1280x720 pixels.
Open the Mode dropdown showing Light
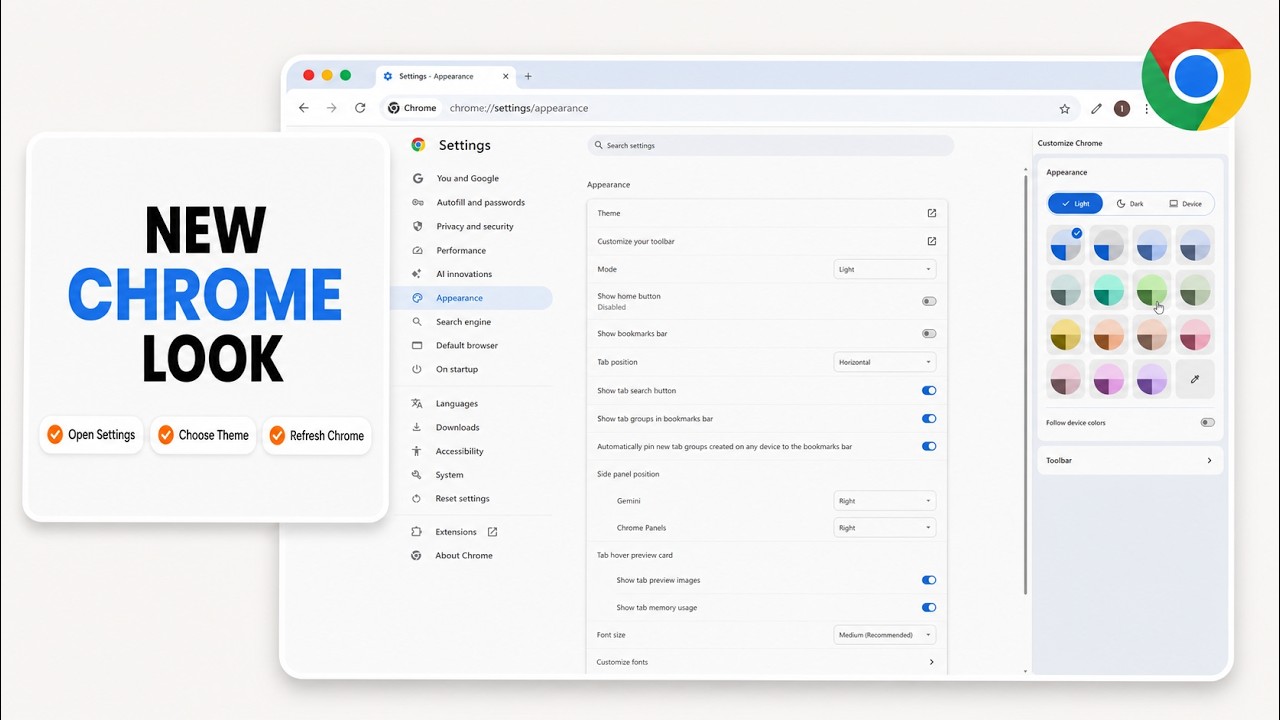click(885, 269)
